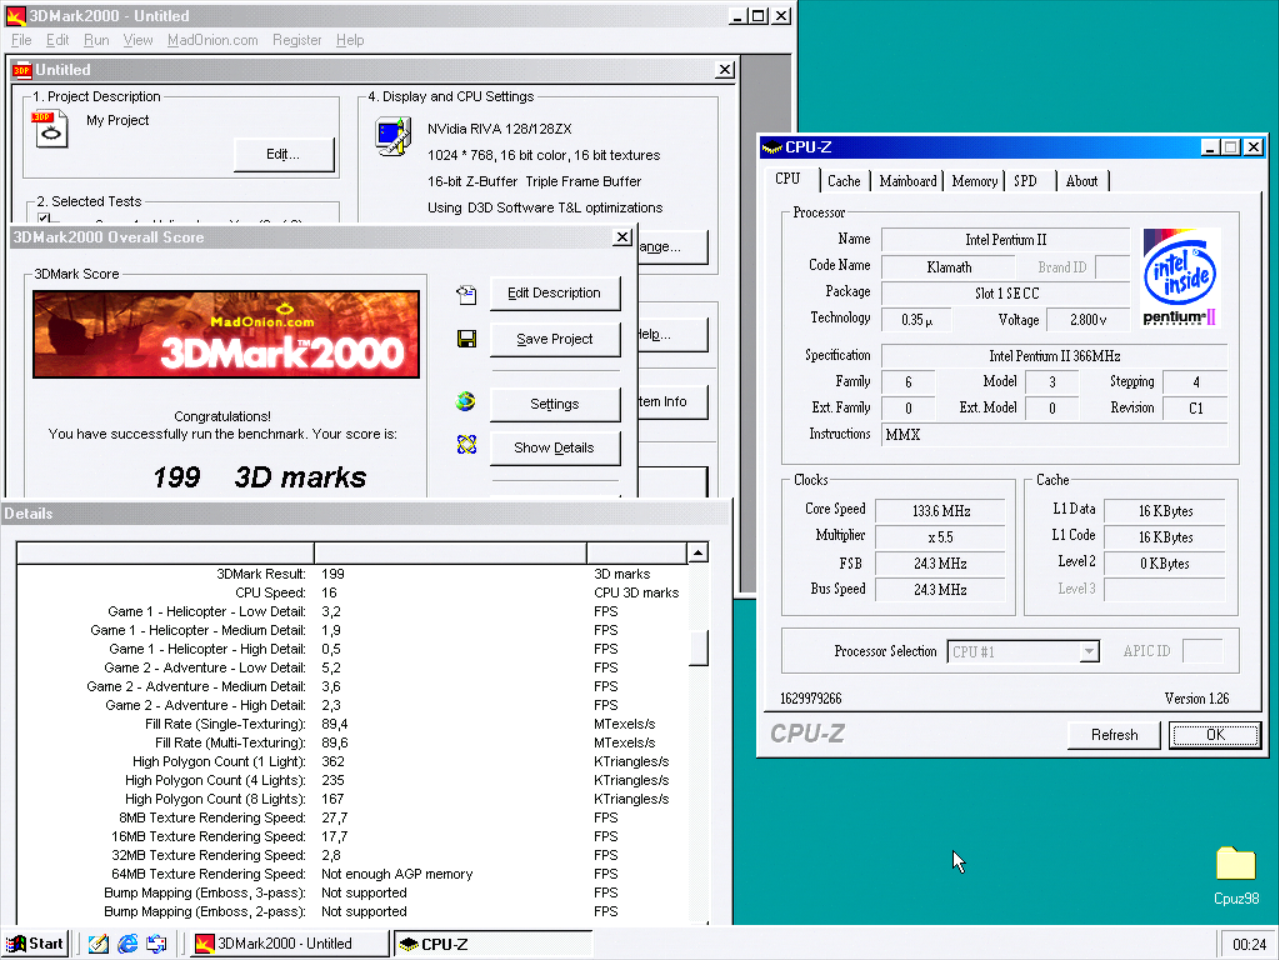Click the Core Speed value 133.6 MHz
The width and height of the screenshot is (1279, 960).
940,511
